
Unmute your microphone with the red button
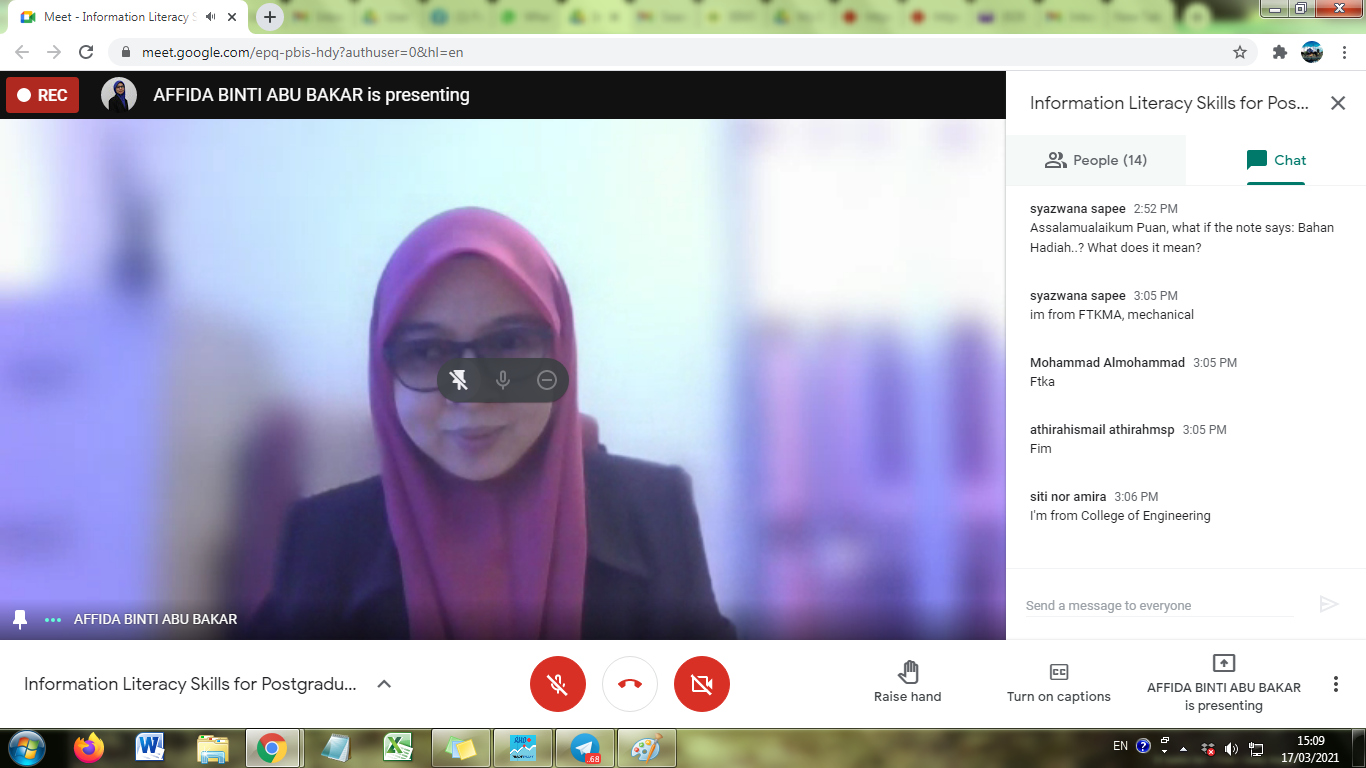point(558,684)
